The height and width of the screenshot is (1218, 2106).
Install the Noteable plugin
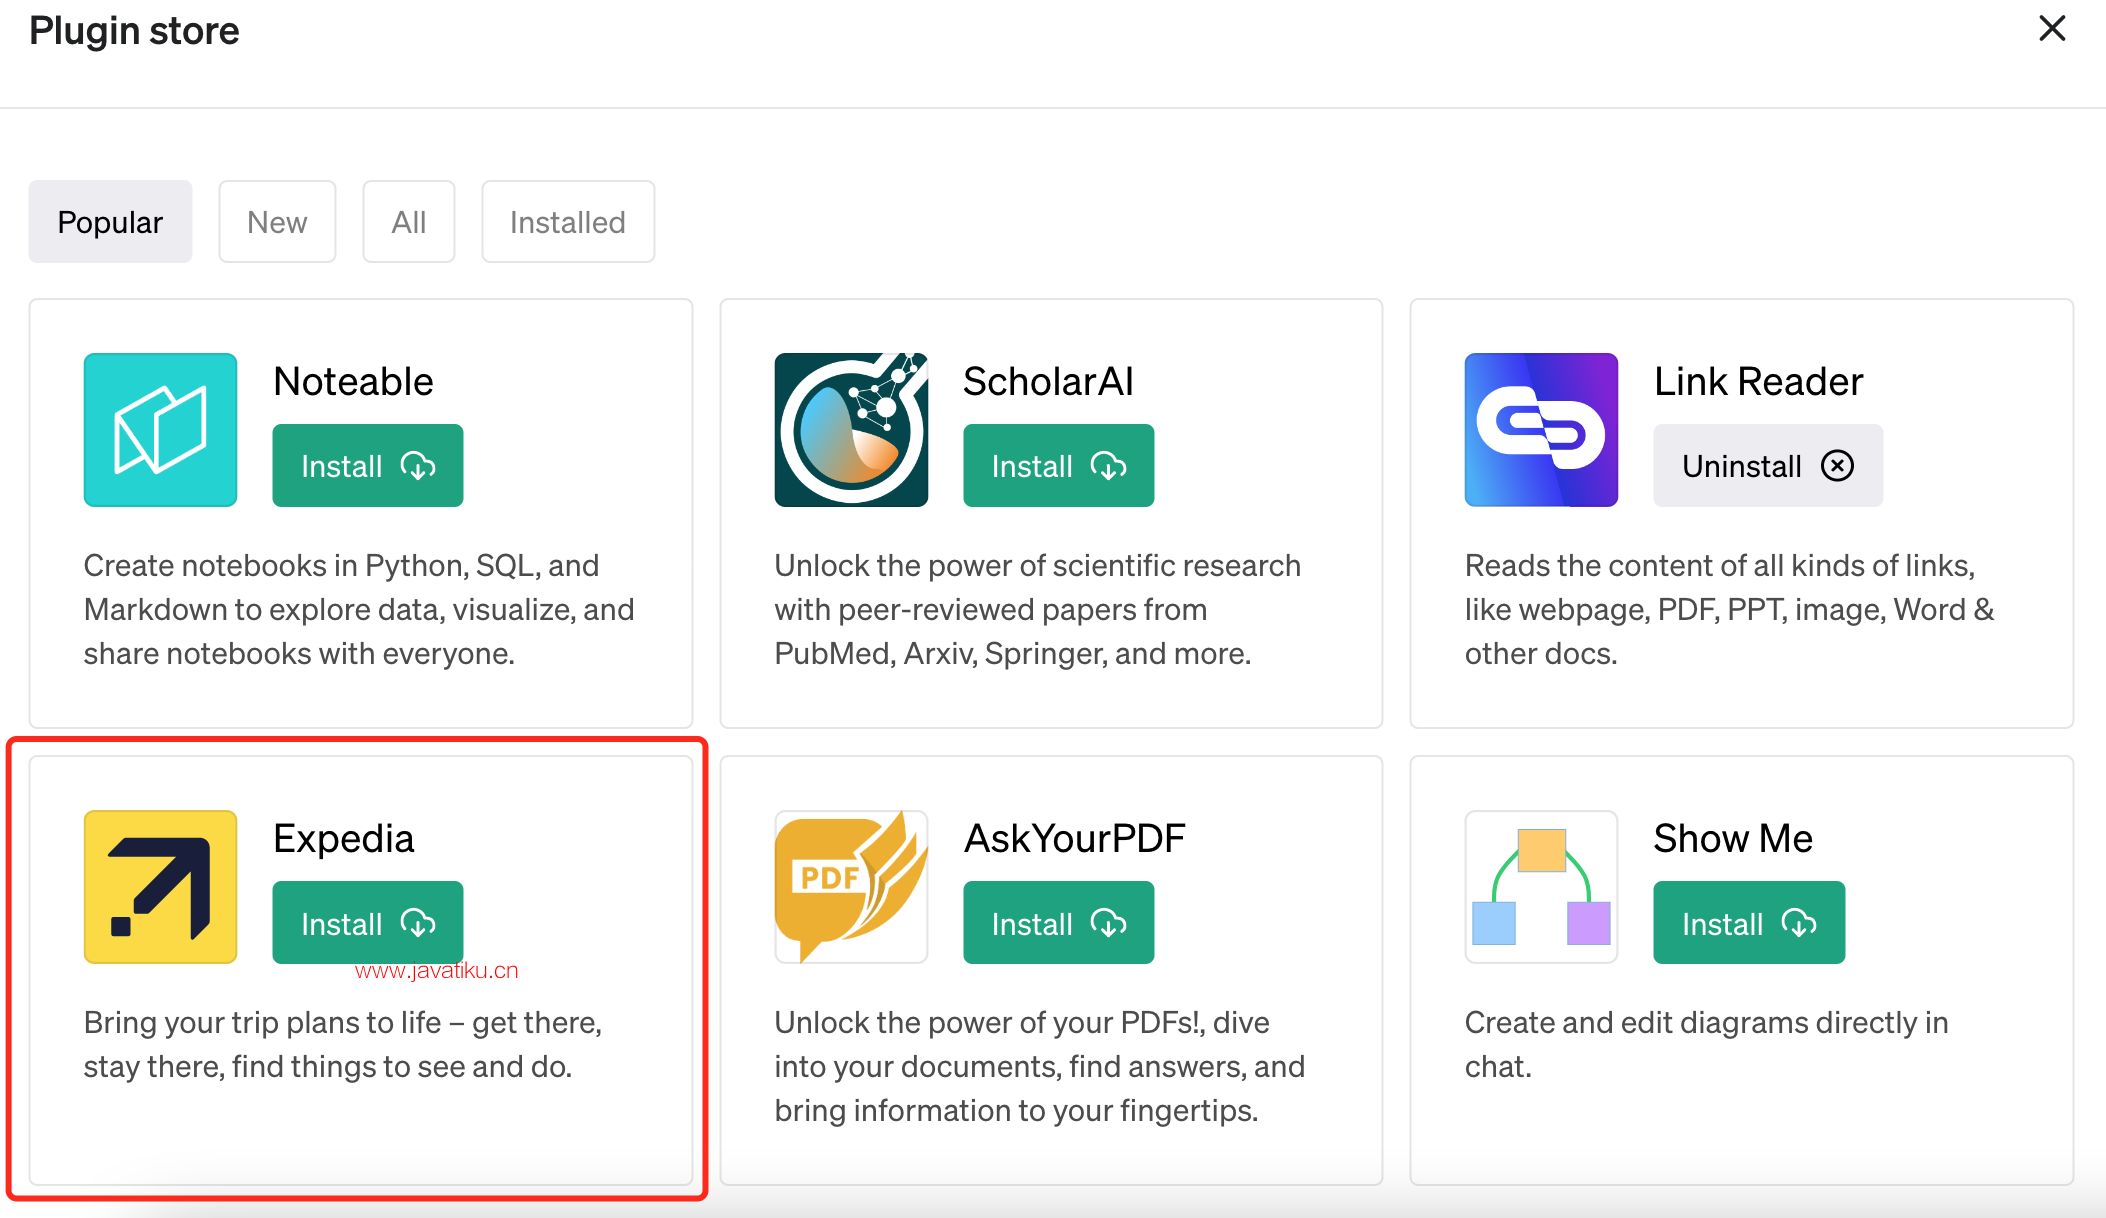pos(368,466)
